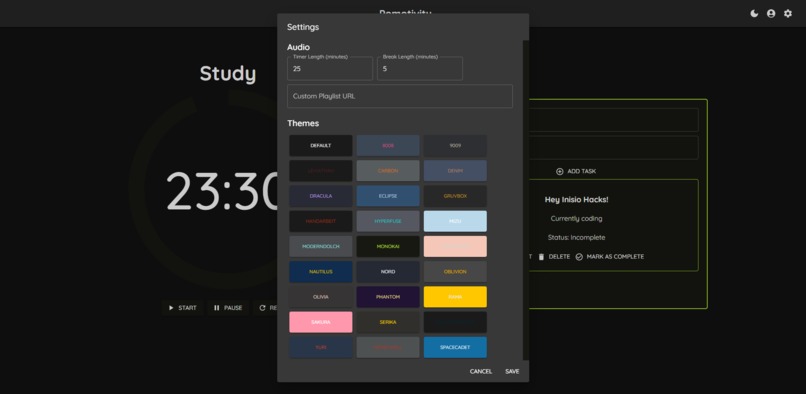
Task: Choose the Oblivion theme
Action: pyautogui.click(x=455, y=272)
